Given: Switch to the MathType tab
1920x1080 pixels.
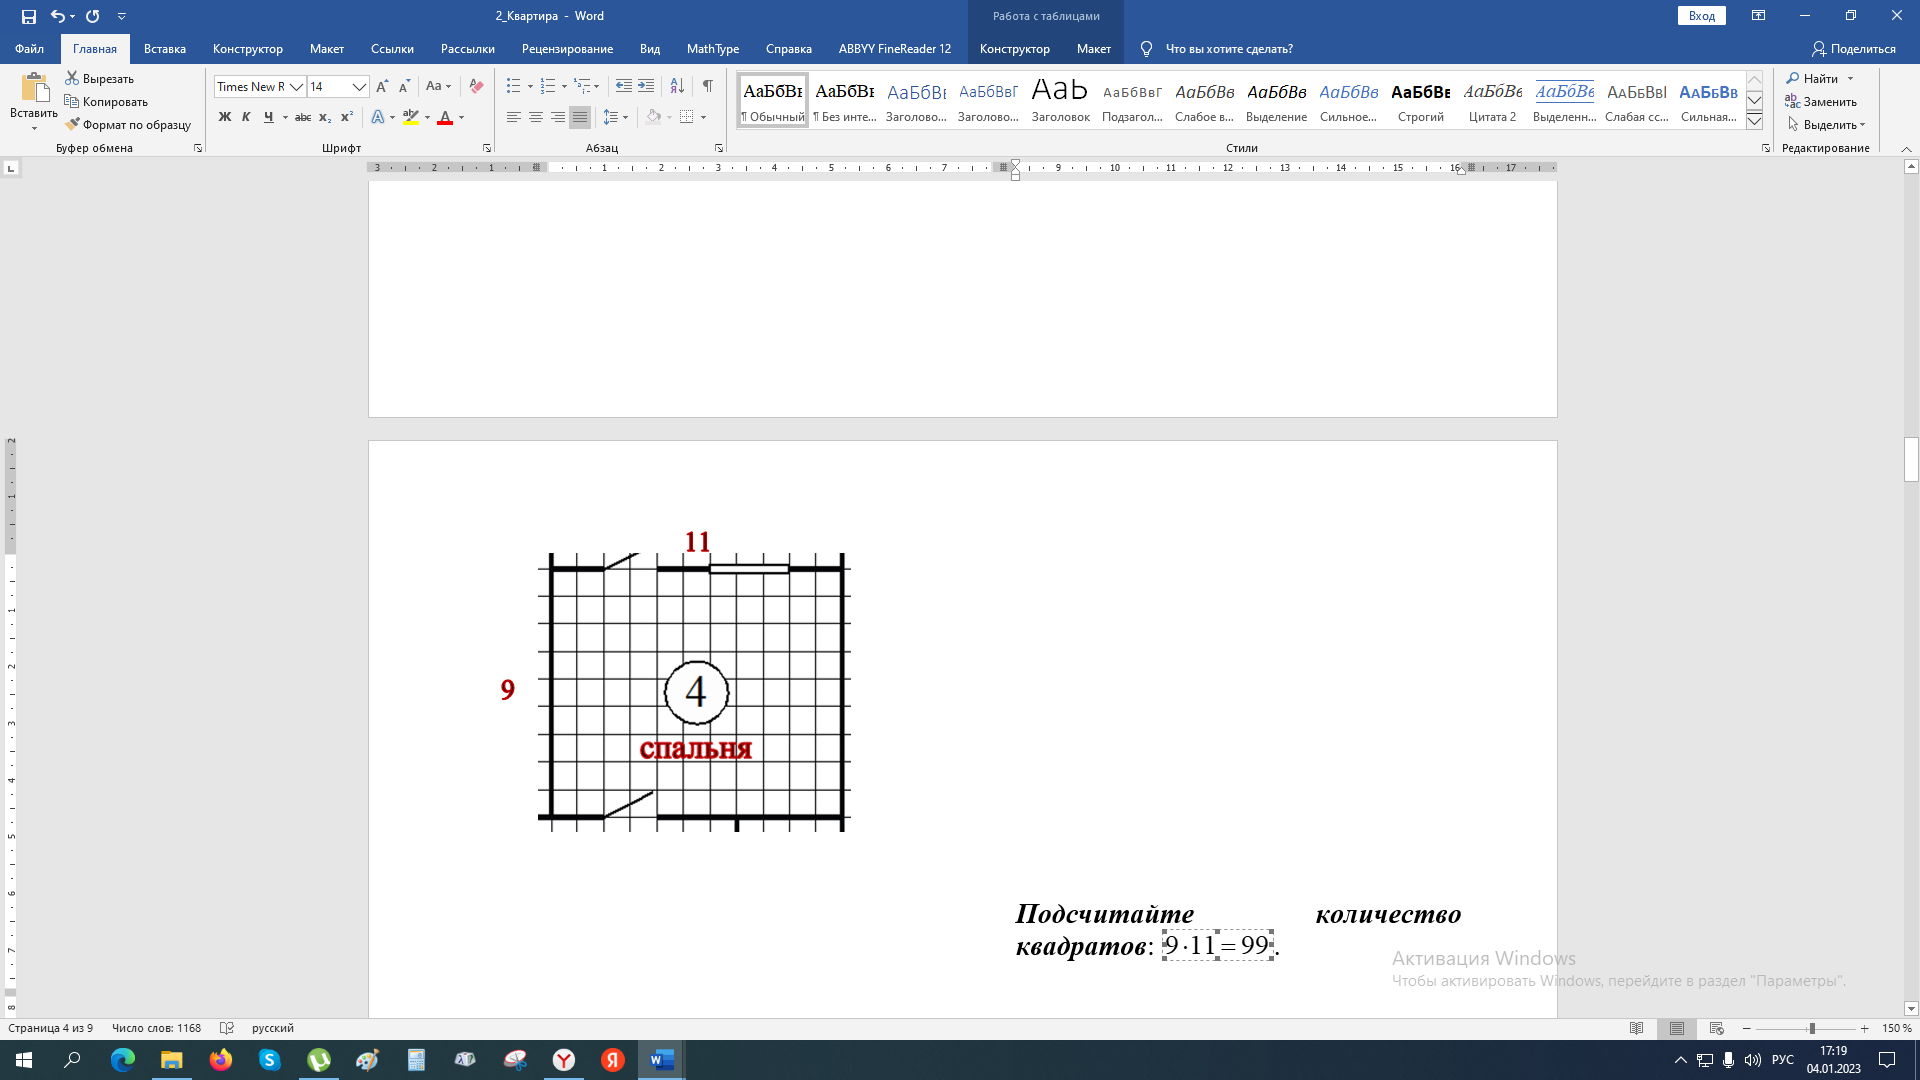Looking at the screenshot, I should (x=713, y=48).
